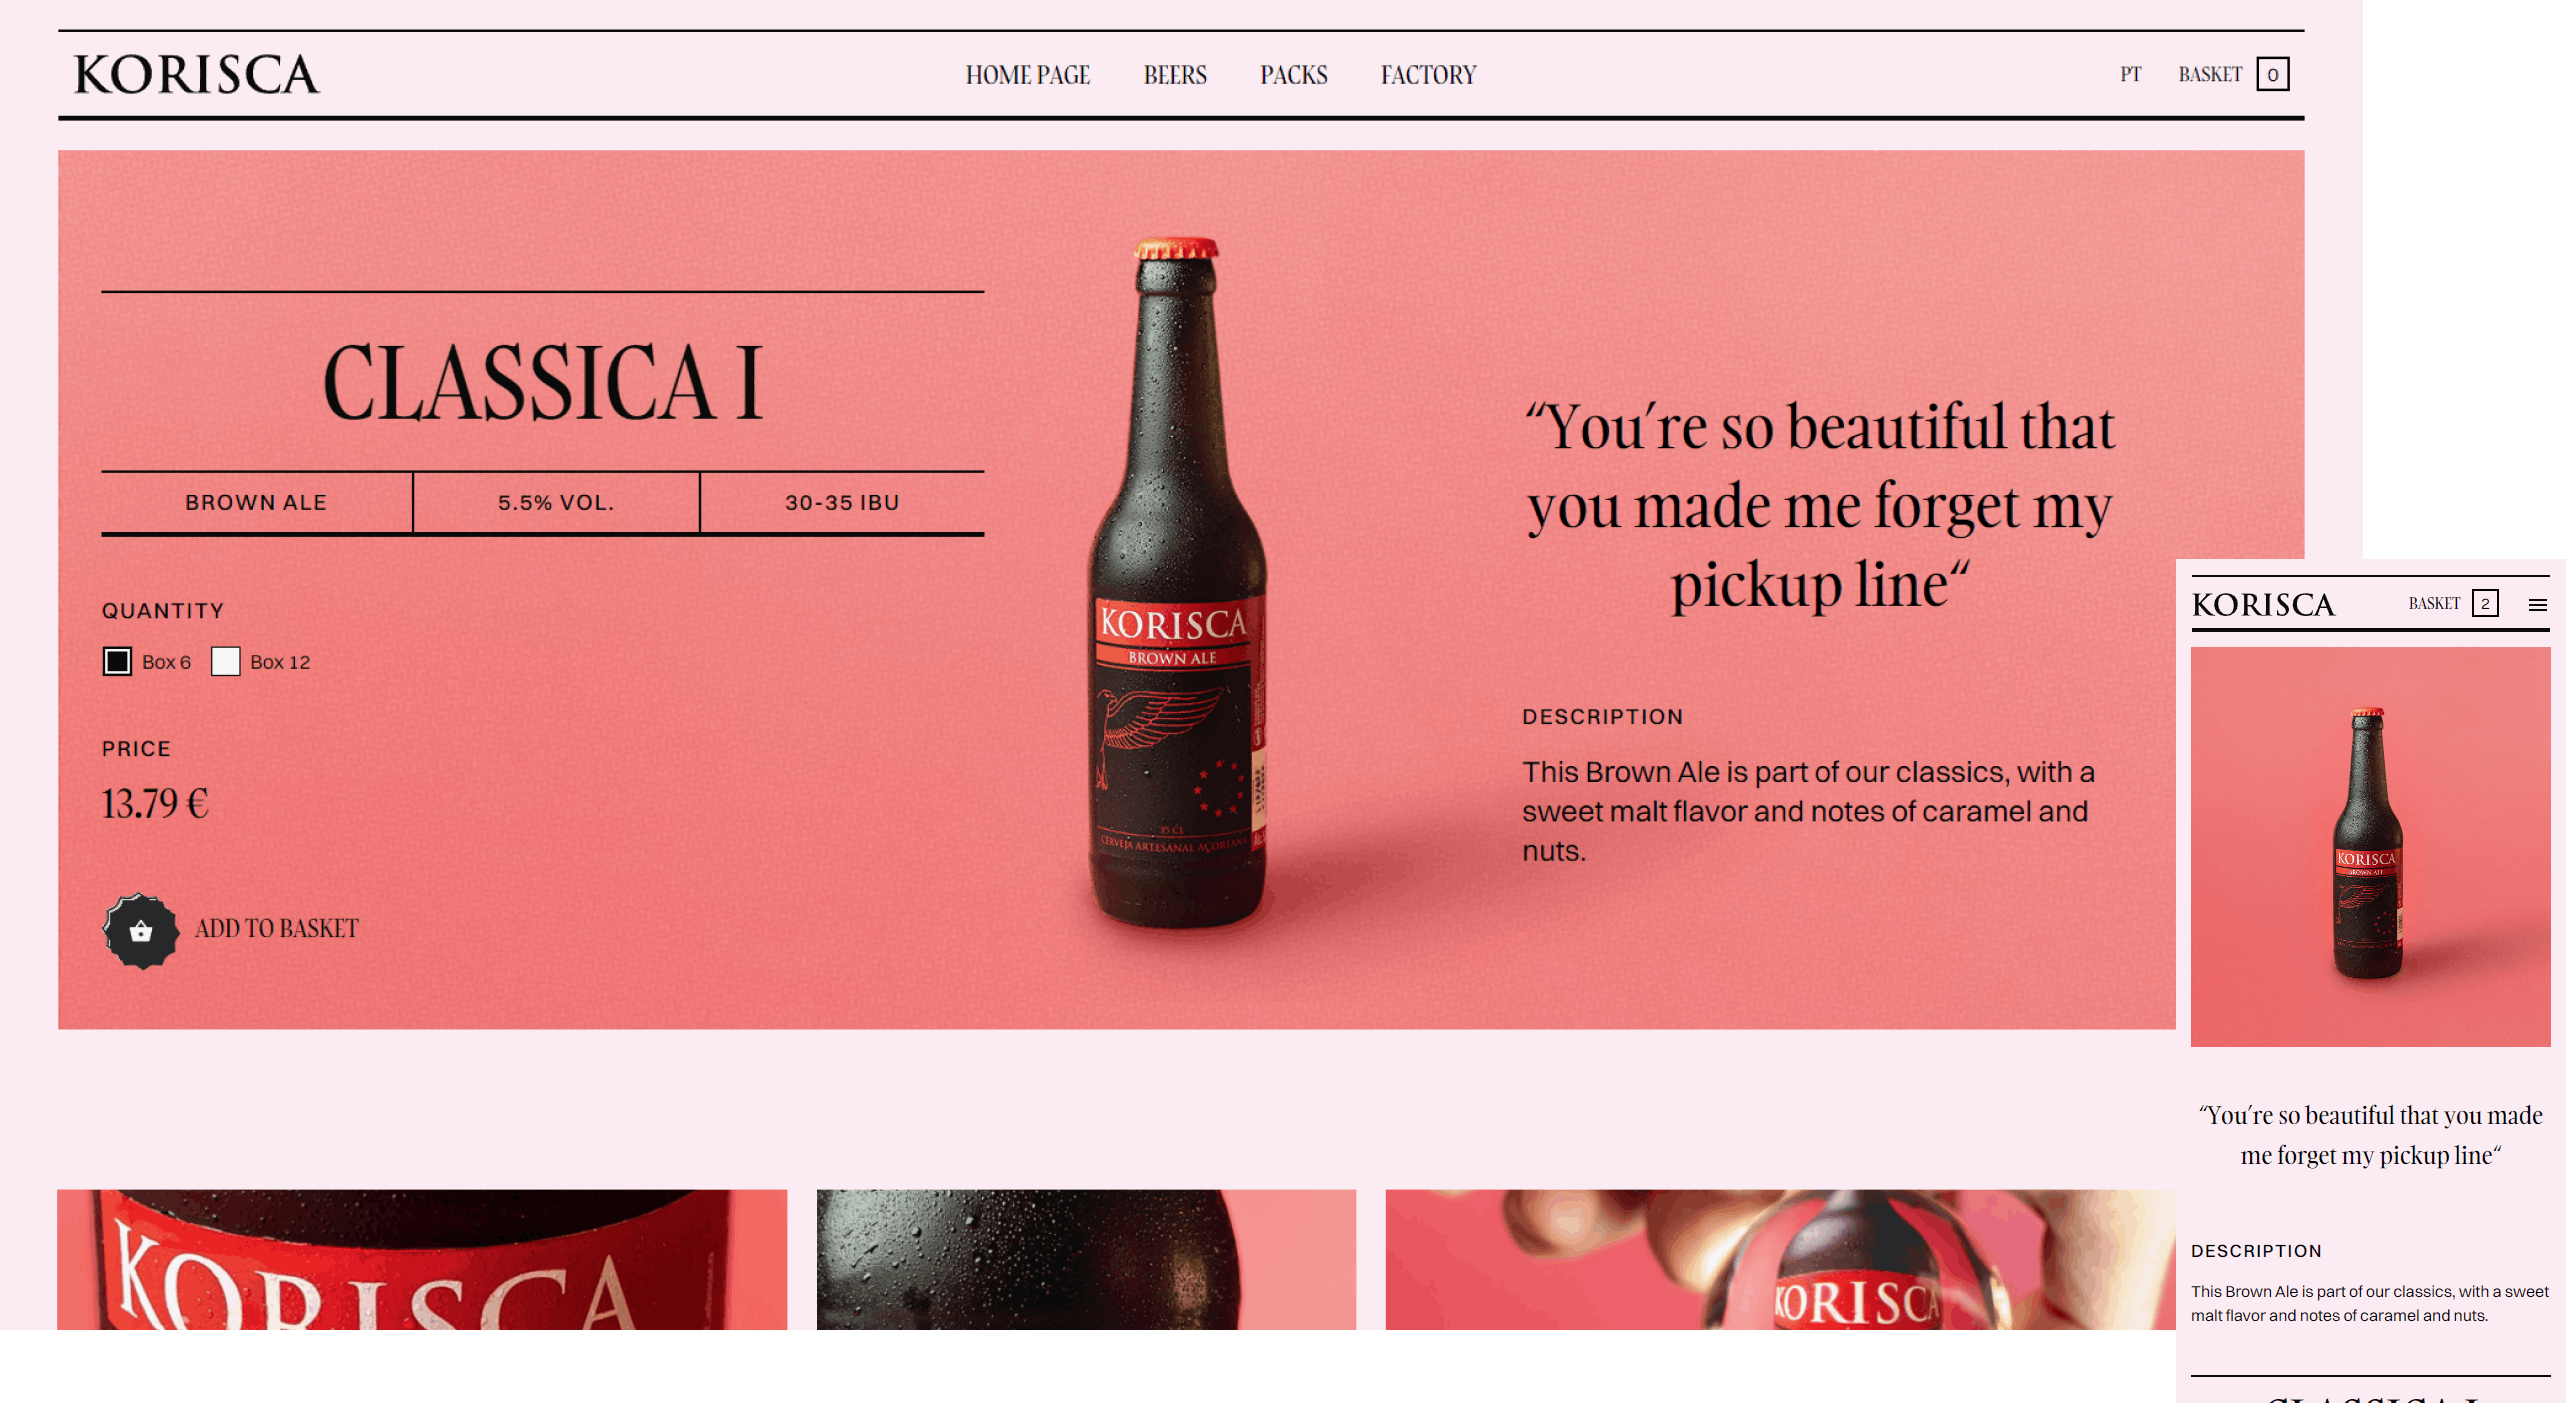This screenshot has width=2566, height=1403.
Task: Click the ADD TO BASKET text button
Action: click(x=276, y=929)
